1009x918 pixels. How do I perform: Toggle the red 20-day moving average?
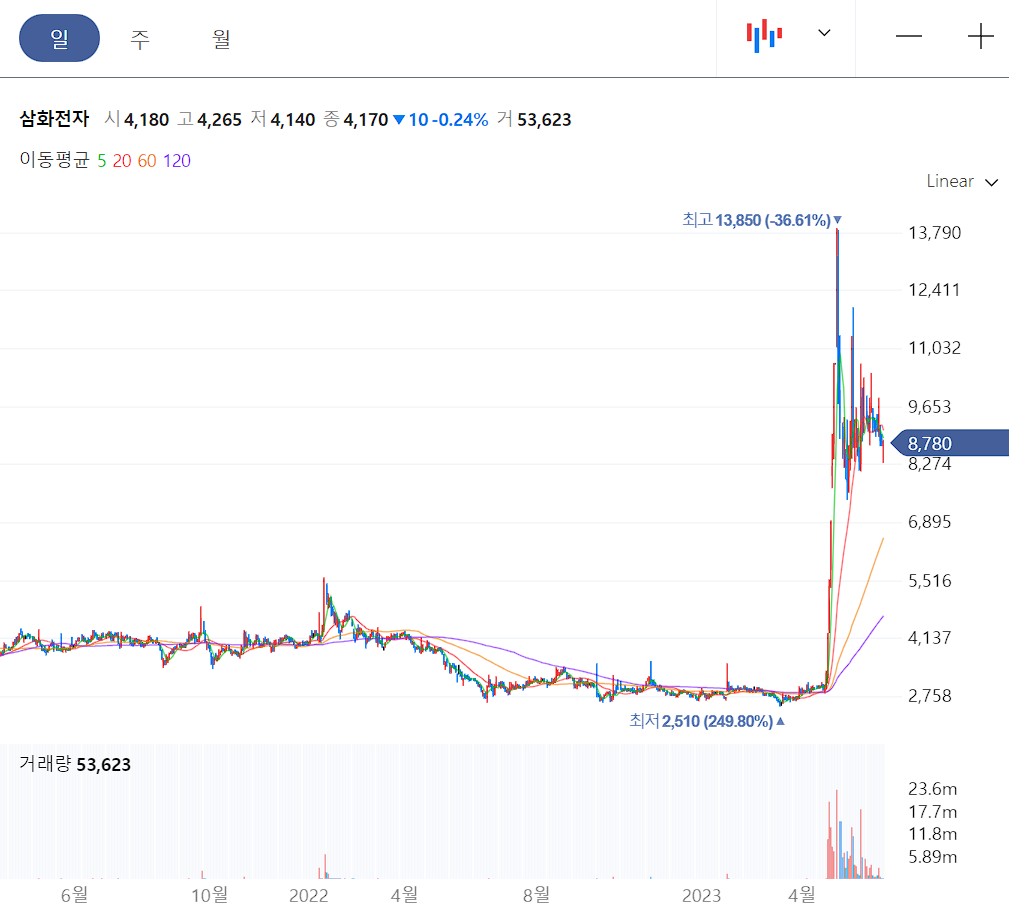pyautogui.click(x=121, y=160)
